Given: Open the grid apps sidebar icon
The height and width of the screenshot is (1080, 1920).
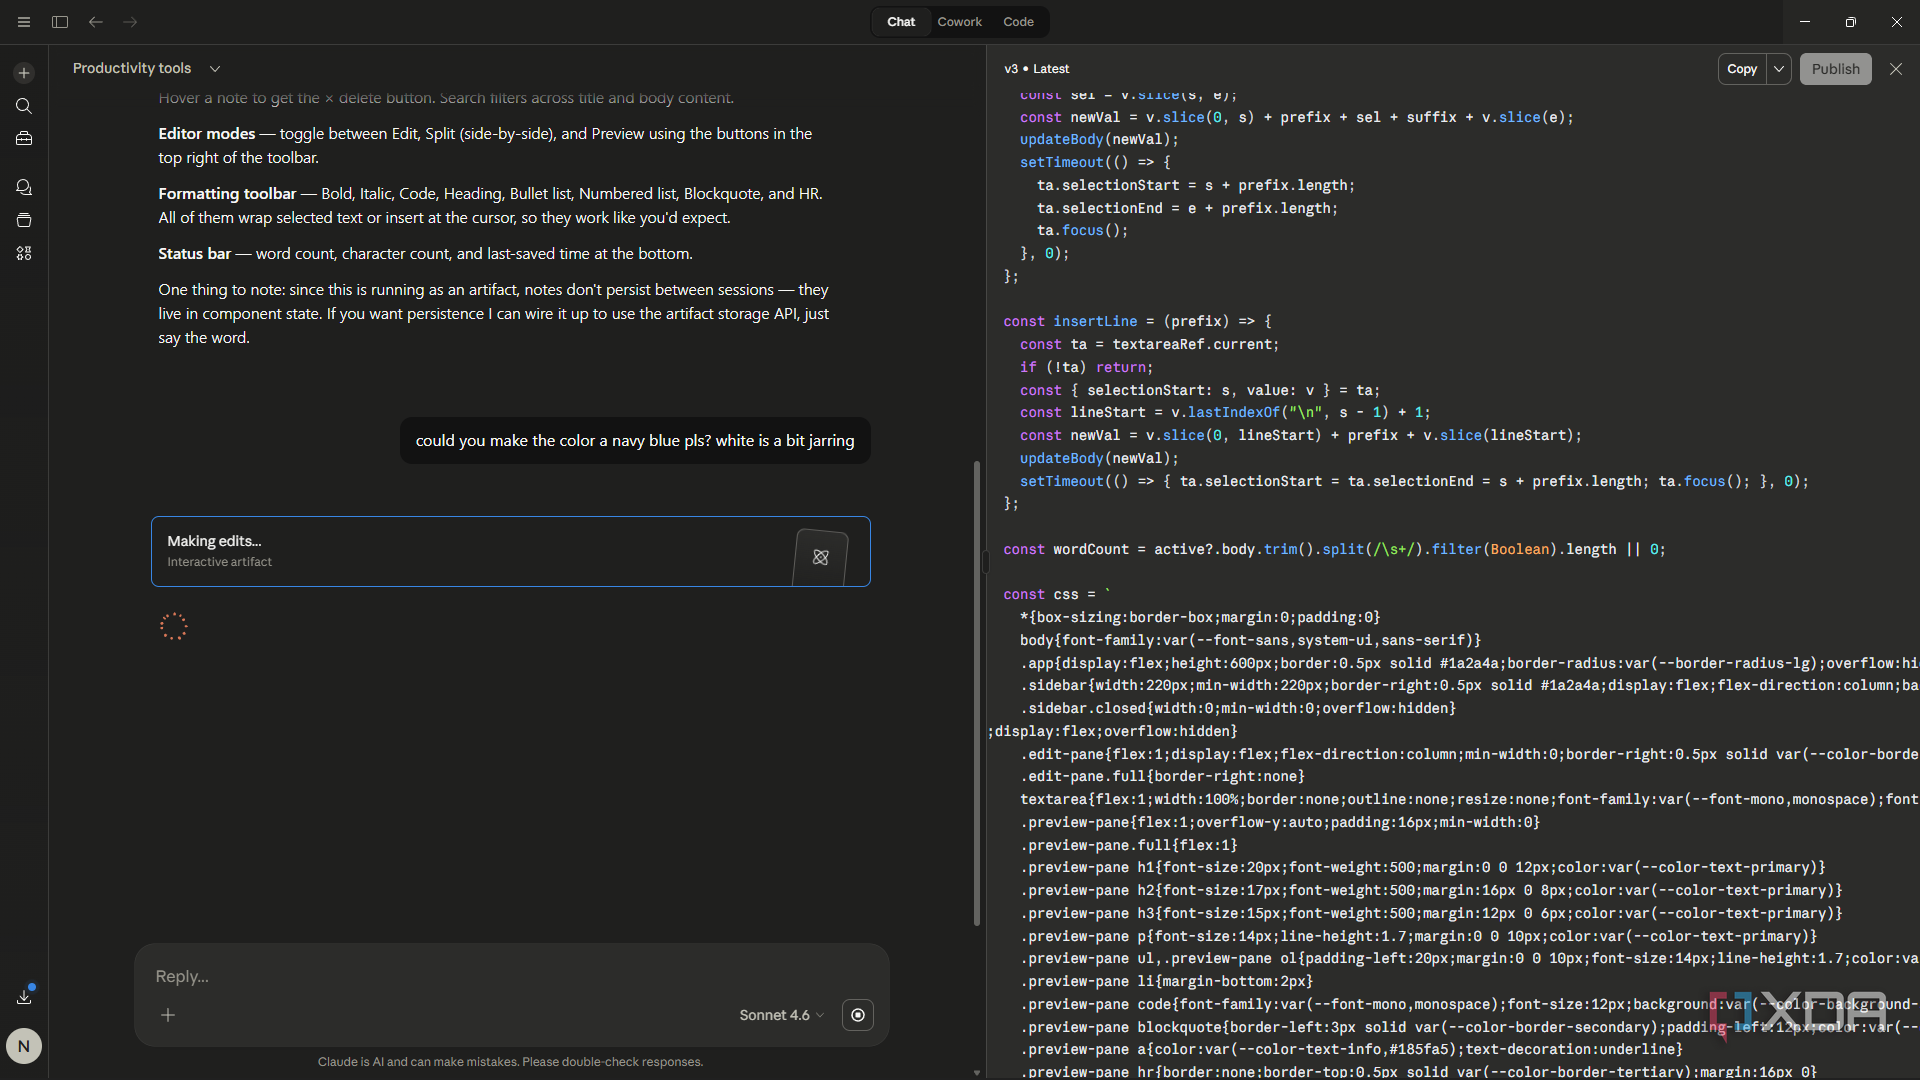Looking at the screenshot, I should [x=24, y=253].
